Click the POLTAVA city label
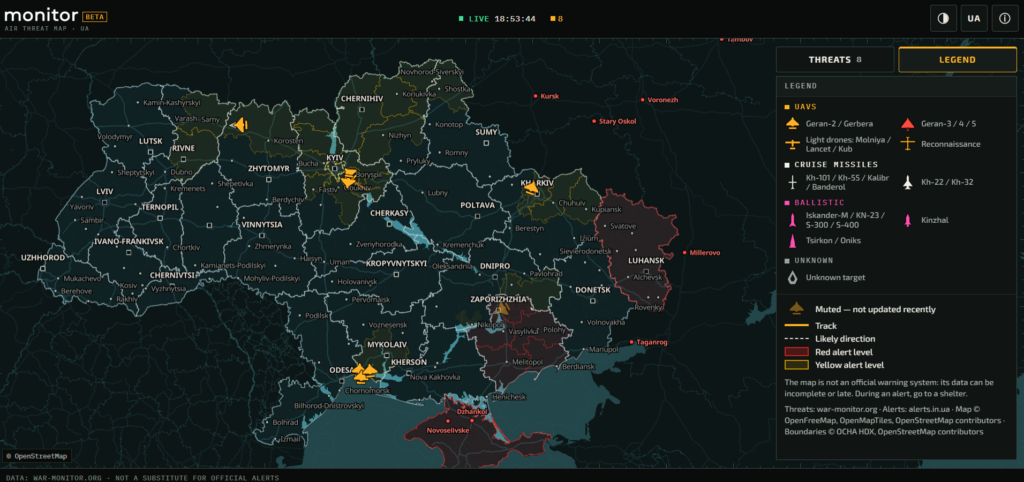This screenshot has height=482, width=1024. point(477,205)
